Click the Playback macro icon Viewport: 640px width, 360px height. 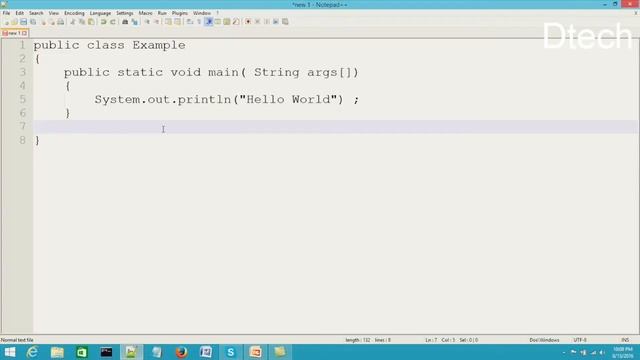click(266, 22)
